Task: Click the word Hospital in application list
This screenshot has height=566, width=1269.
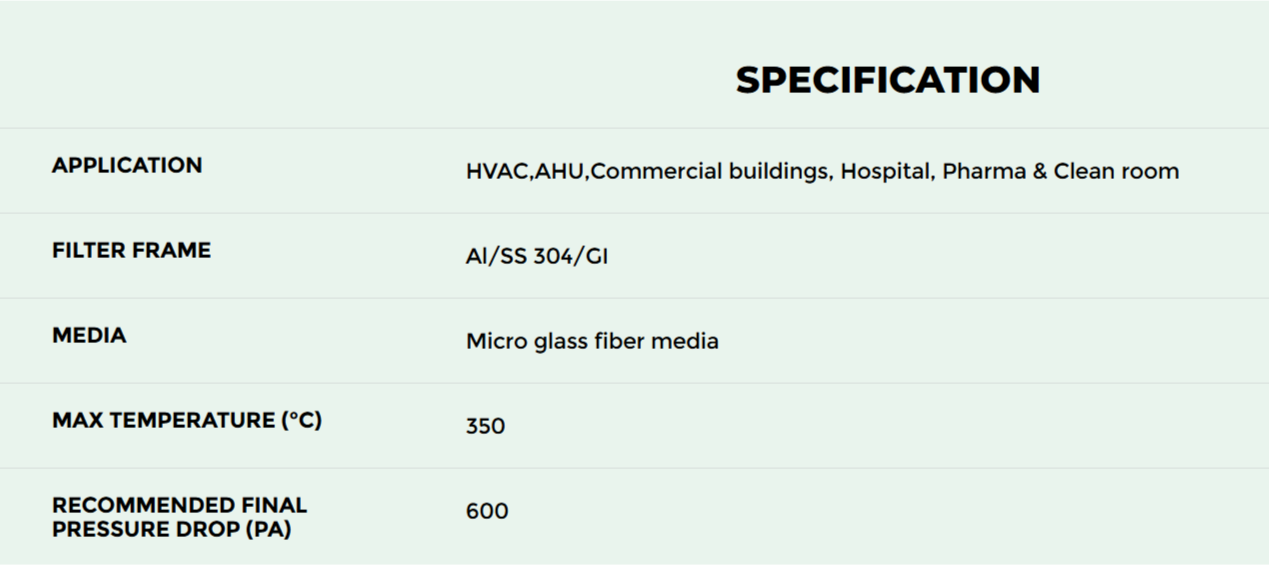Action: coord(886,171)
